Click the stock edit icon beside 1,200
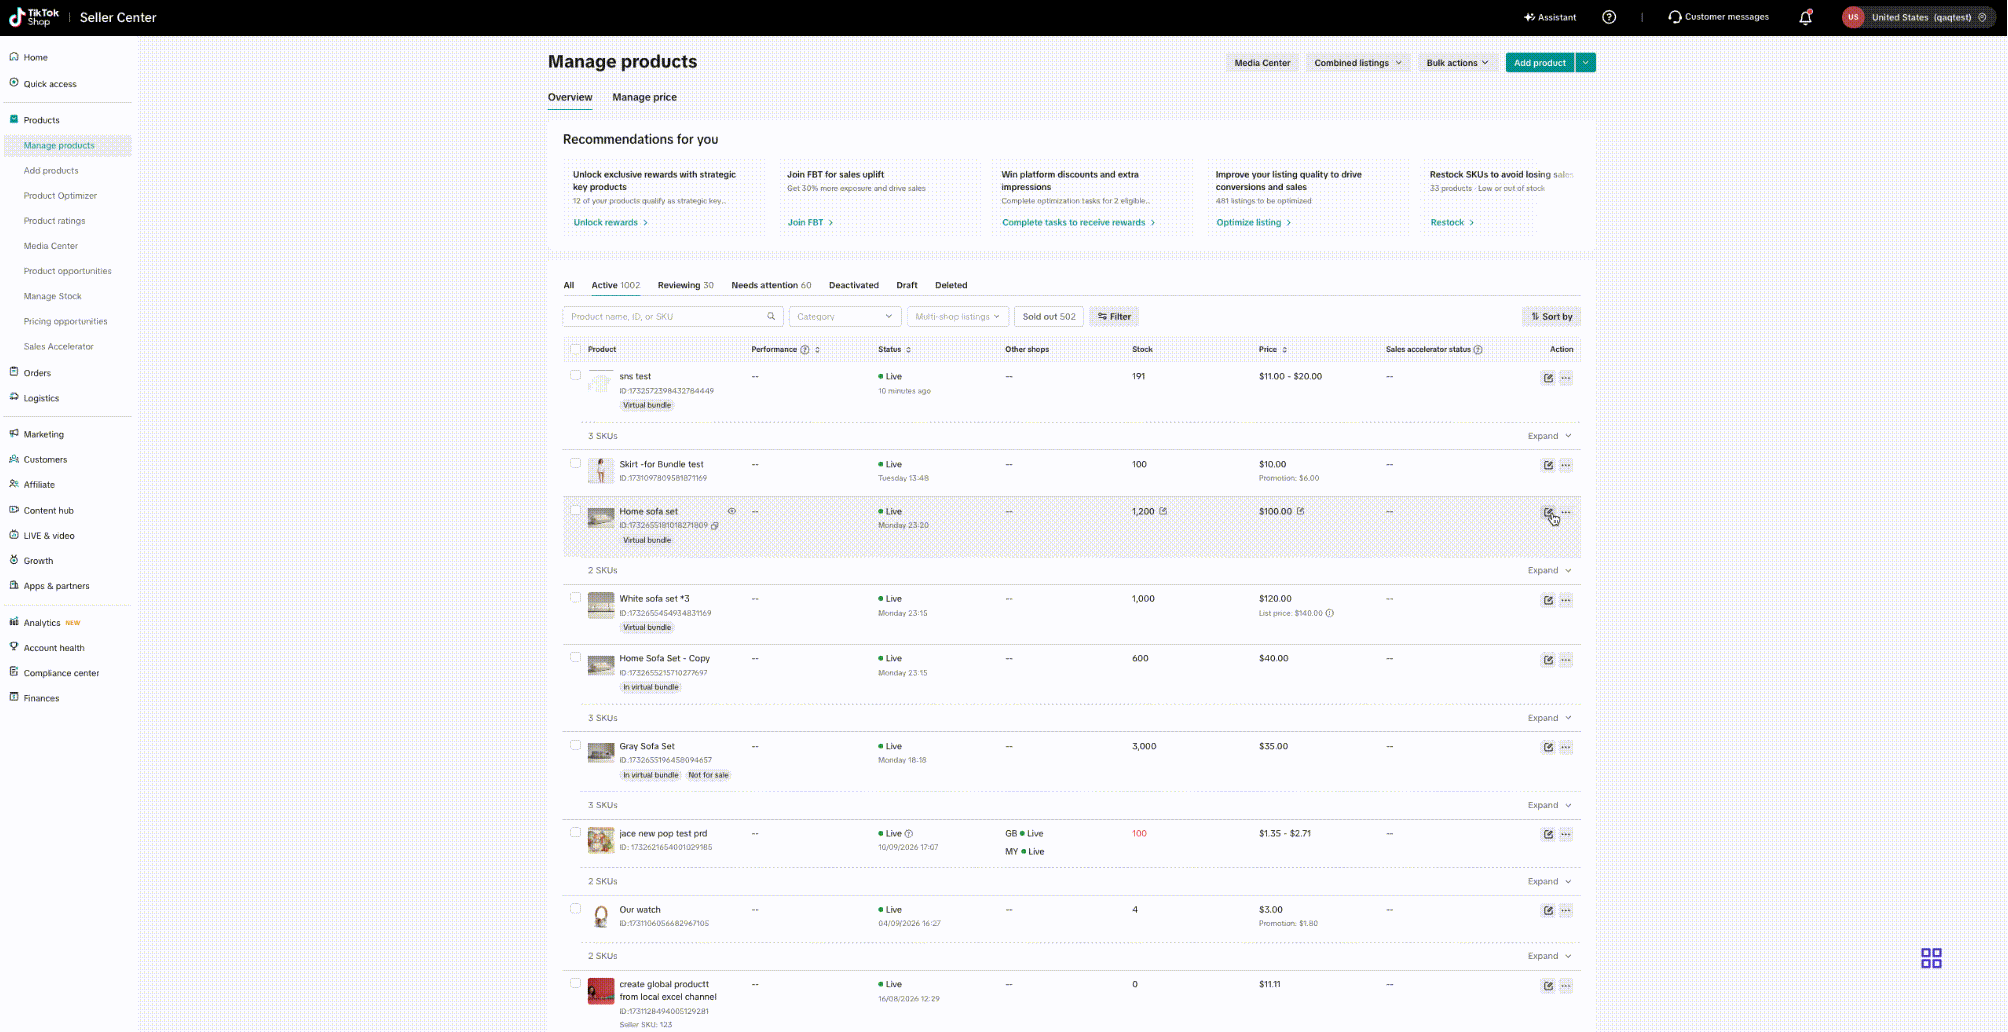The image size is (2008, 1032). point(1163,511)
